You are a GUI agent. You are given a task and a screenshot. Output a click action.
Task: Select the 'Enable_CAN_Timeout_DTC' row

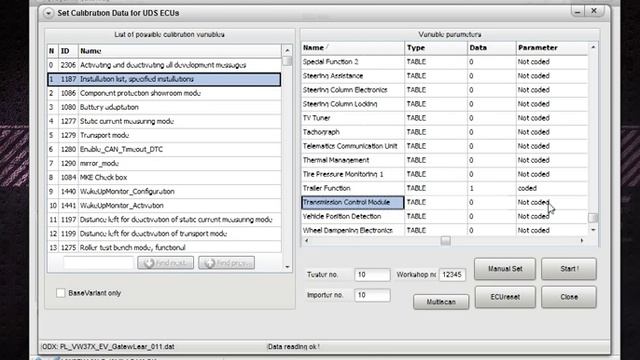164,149
